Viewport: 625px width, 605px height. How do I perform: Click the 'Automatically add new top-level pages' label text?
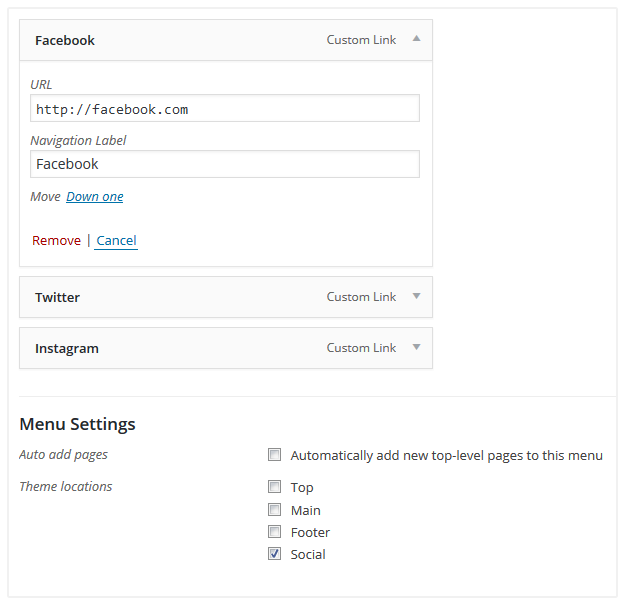click(446, 456)
